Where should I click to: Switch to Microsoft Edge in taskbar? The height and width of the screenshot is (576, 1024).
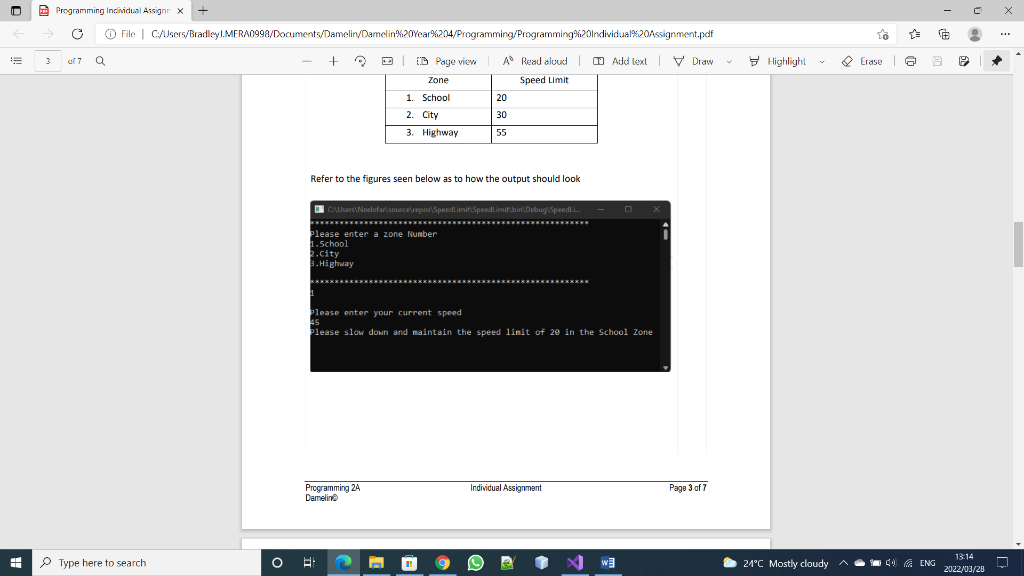(x=344, y=562)
